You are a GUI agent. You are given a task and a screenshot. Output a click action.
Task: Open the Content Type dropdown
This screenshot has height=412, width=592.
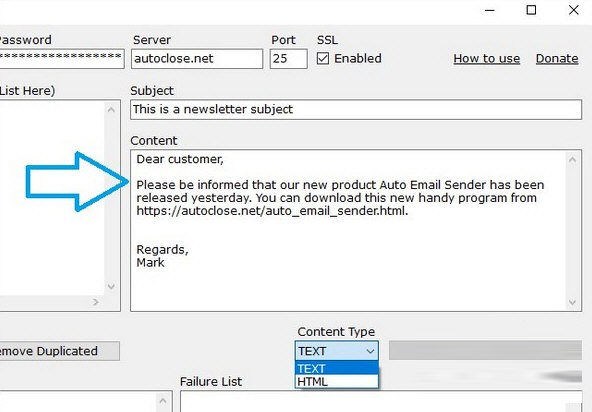(x=336, y=351)
